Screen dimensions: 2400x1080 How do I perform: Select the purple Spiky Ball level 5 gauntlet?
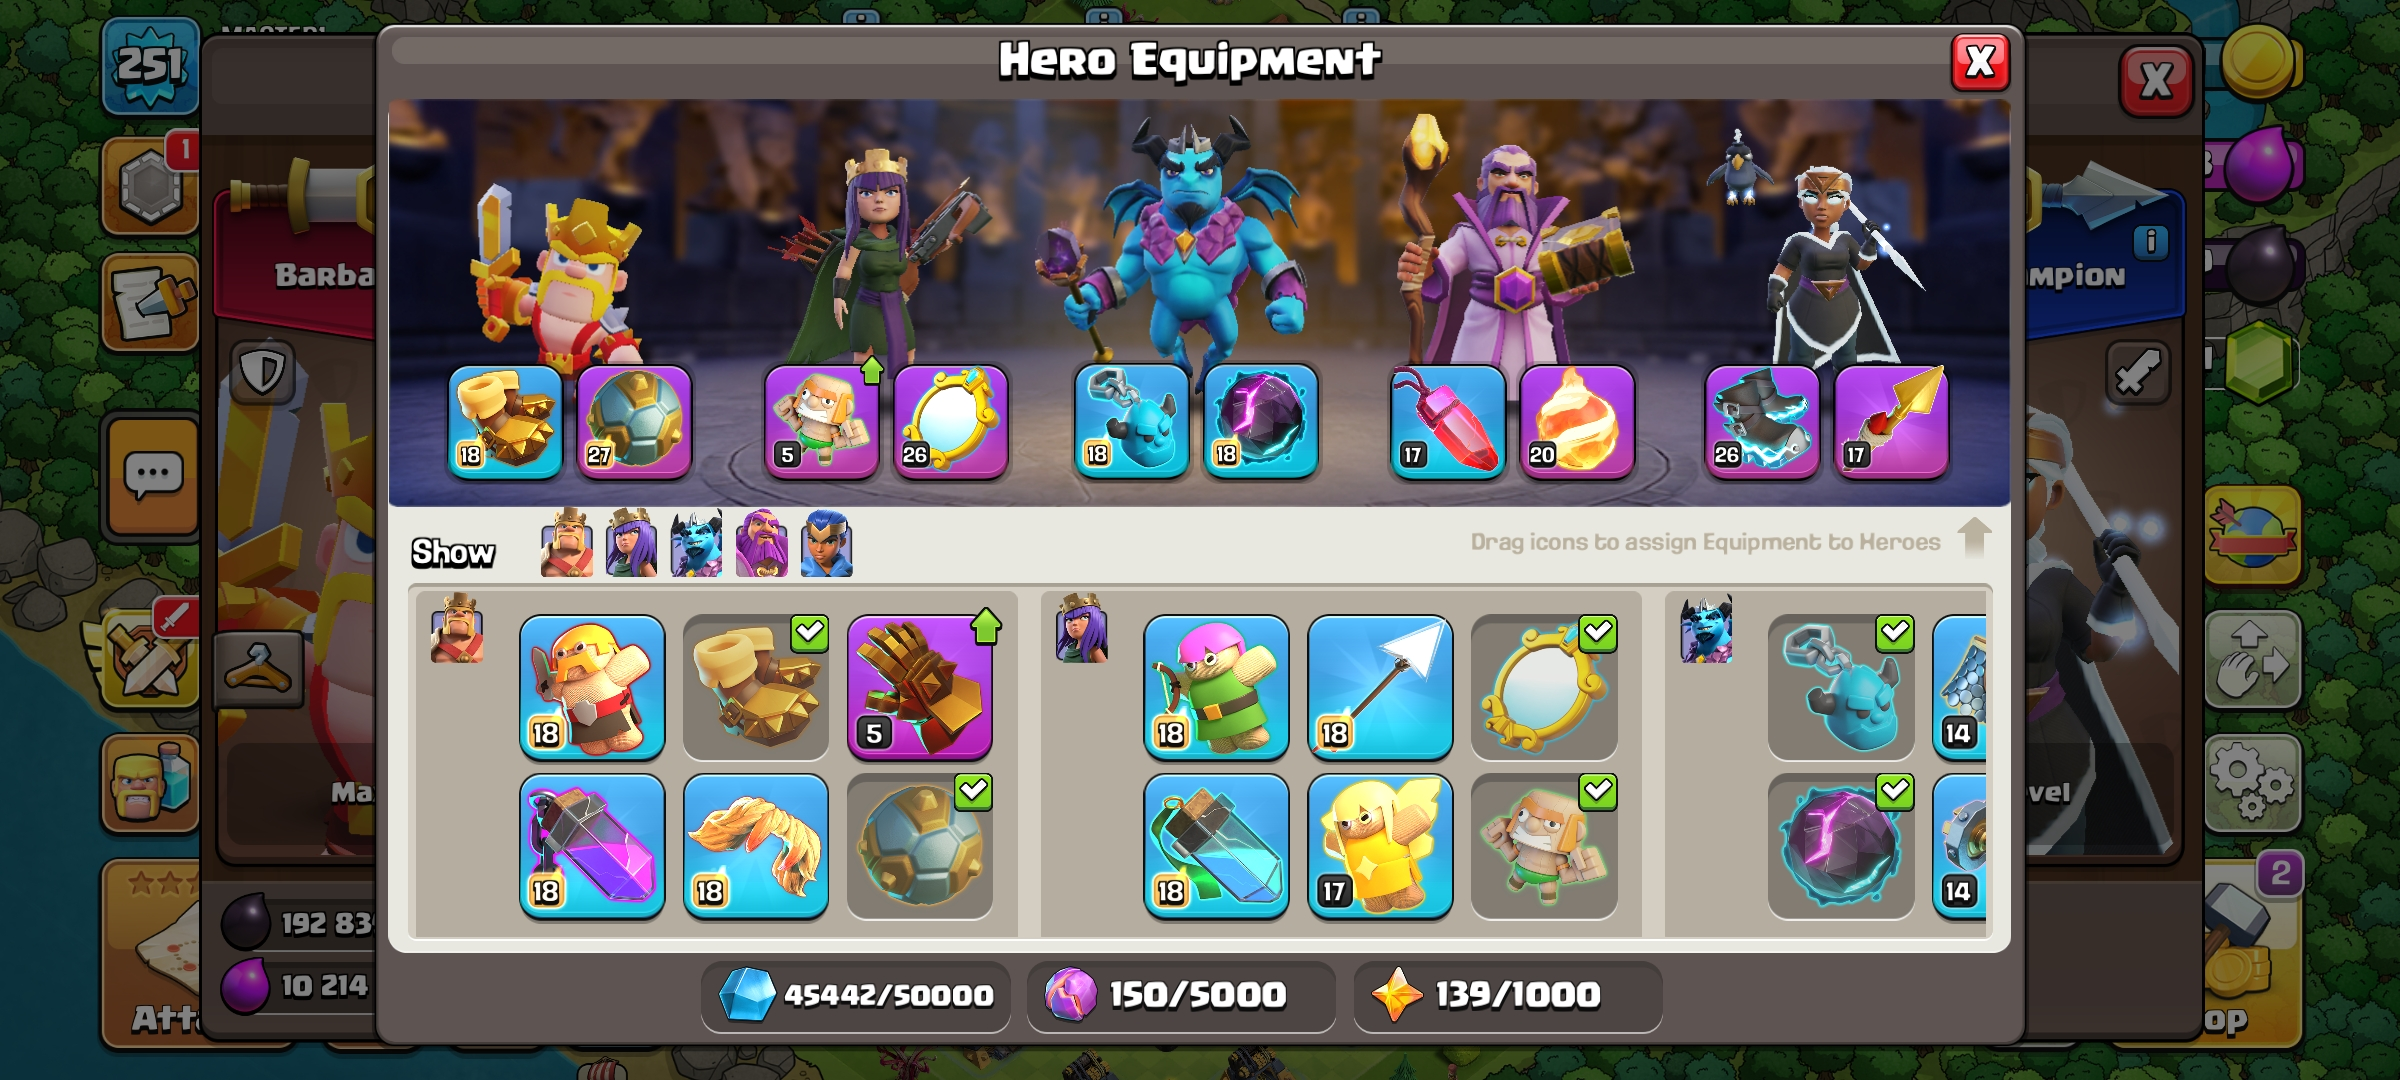point(920,687)
